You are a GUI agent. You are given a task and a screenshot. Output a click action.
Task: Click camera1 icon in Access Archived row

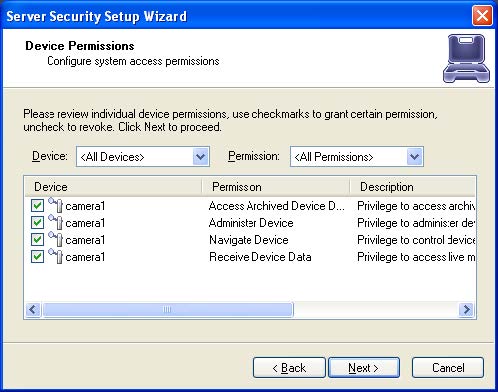[55, 205]
